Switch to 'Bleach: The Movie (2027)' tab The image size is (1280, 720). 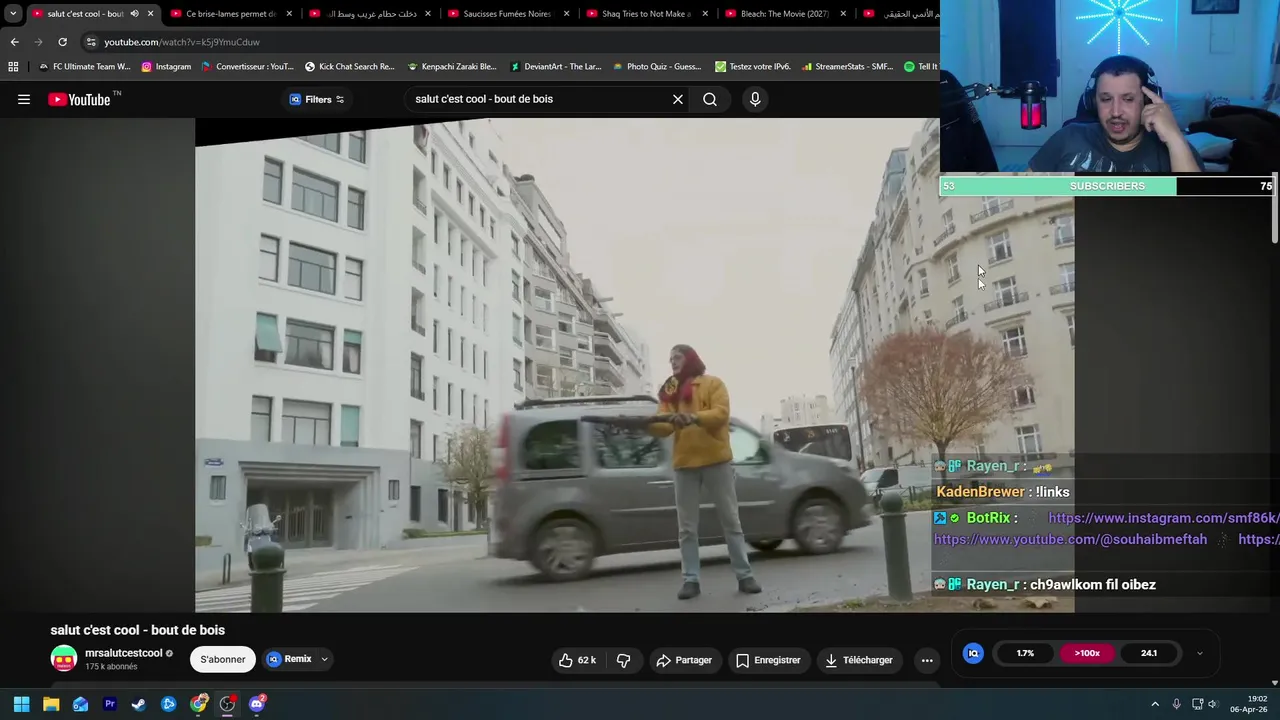pyautogui.click(x=784, y=14)
